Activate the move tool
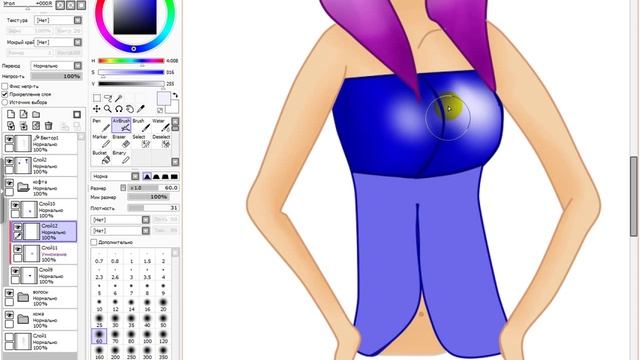This screenshot has height=360, width=640. [97, 109]
